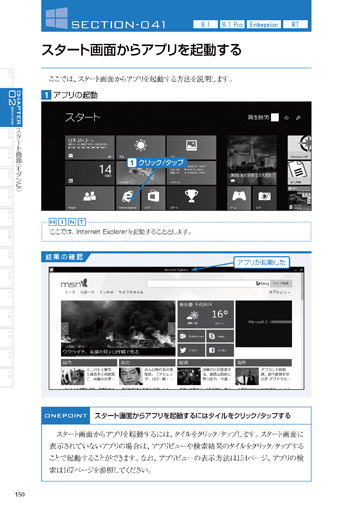Screen dimensions: 360x510
Task: Open the Camera tile
Action: pyautogui.click(x=265, y=198)
